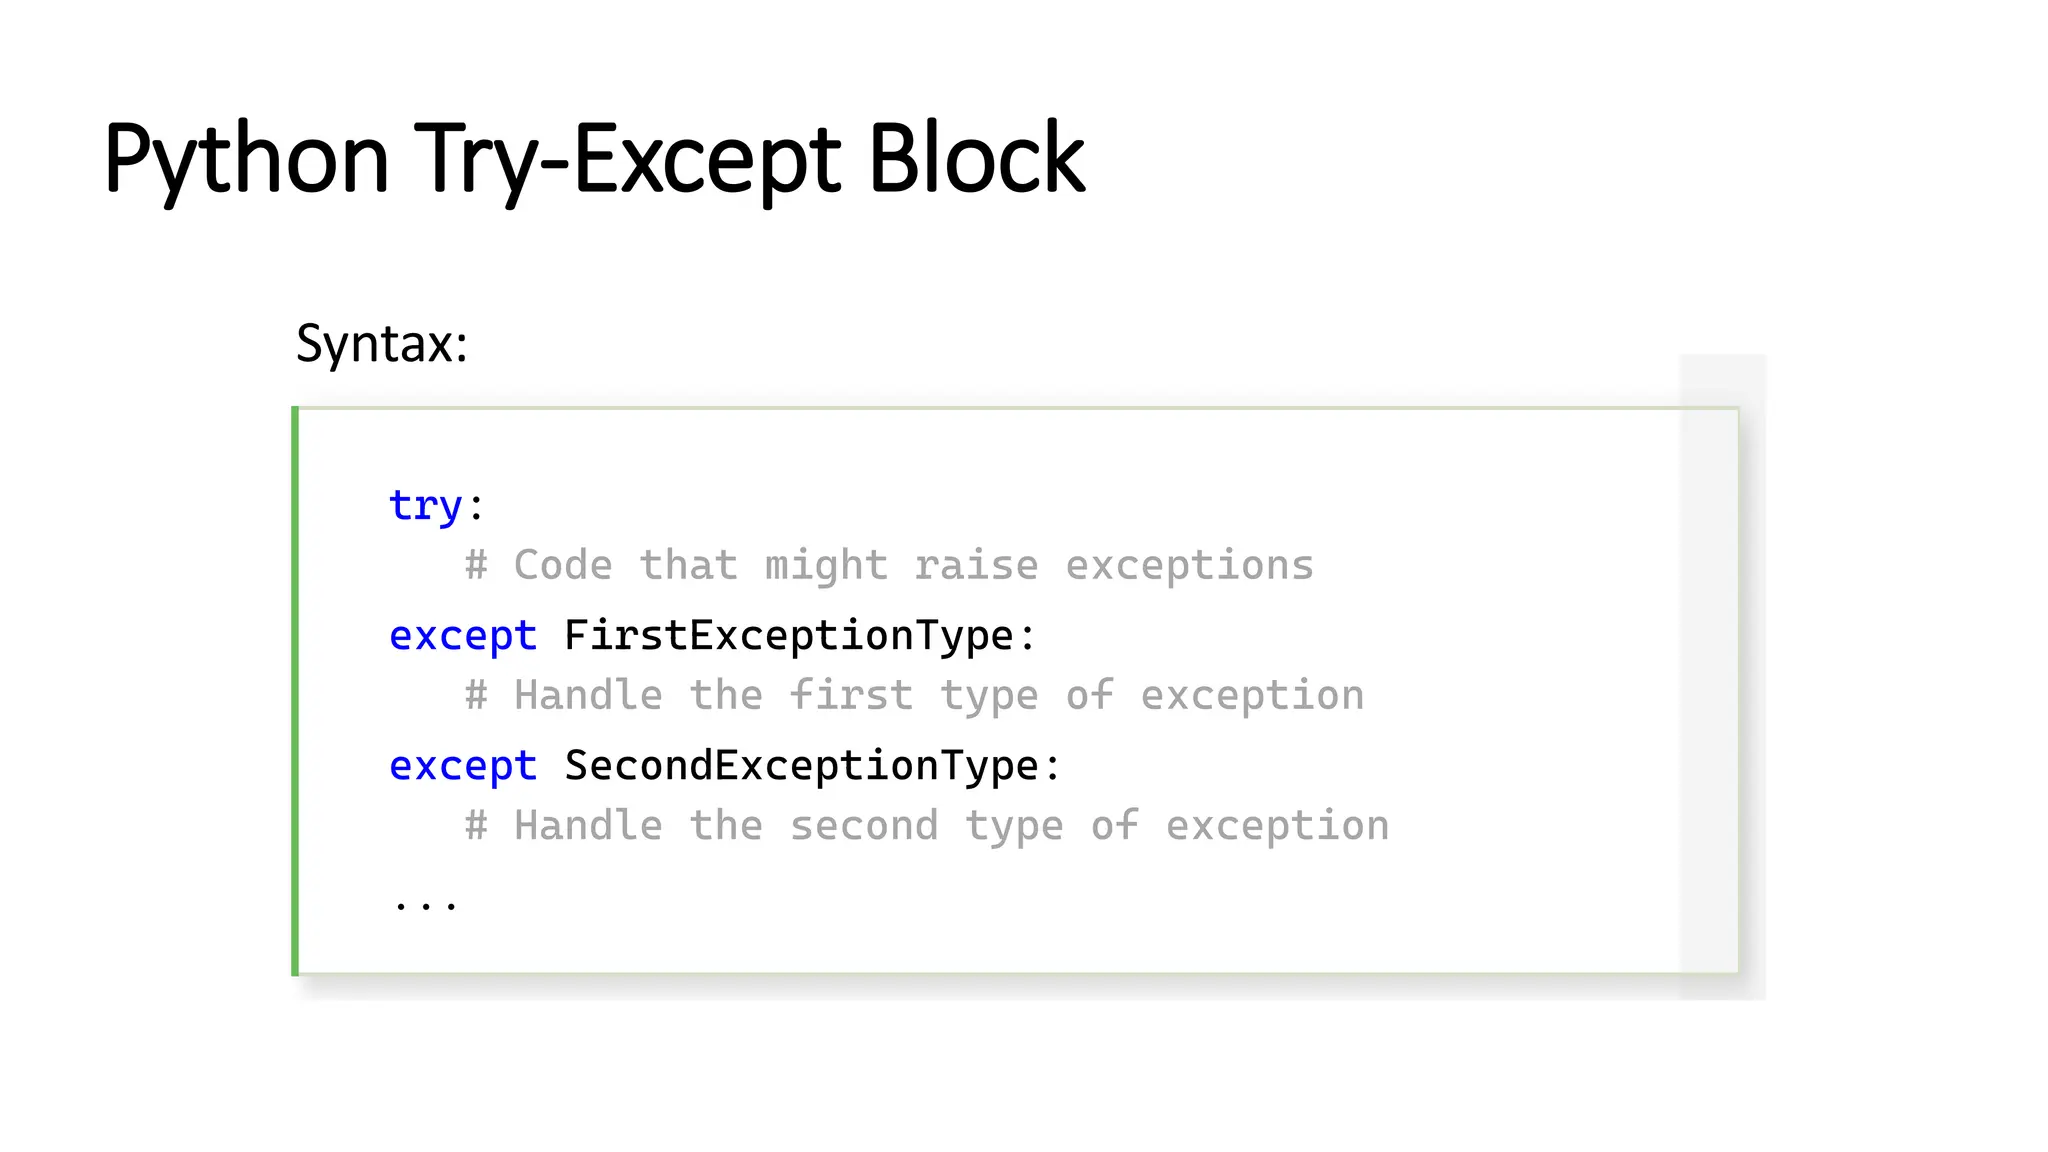Click except keyword before SecondExceptionType
Screen dimensions: 2048x1152
[x=463, y=766]
